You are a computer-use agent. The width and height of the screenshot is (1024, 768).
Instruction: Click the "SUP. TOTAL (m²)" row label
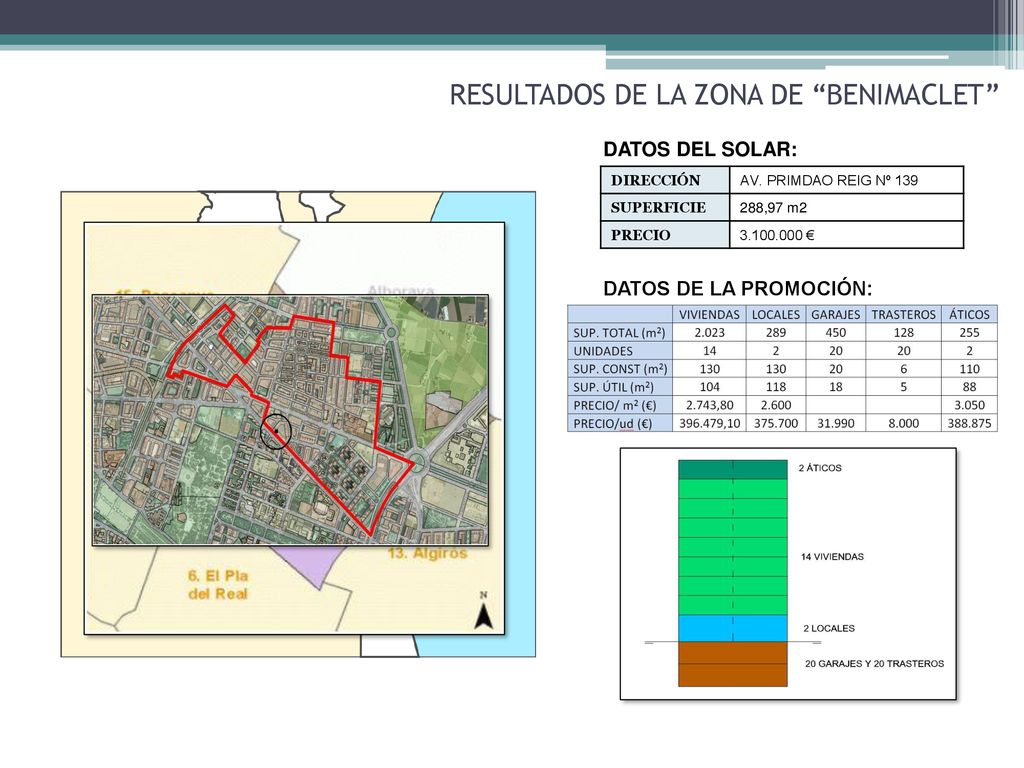coord(619,332)
